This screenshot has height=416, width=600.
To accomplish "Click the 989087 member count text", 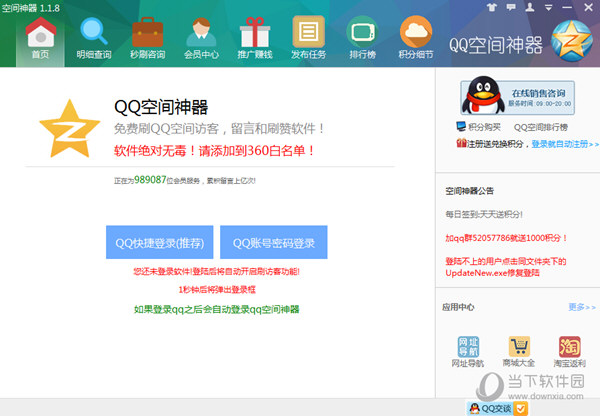I will click(150, 180).
